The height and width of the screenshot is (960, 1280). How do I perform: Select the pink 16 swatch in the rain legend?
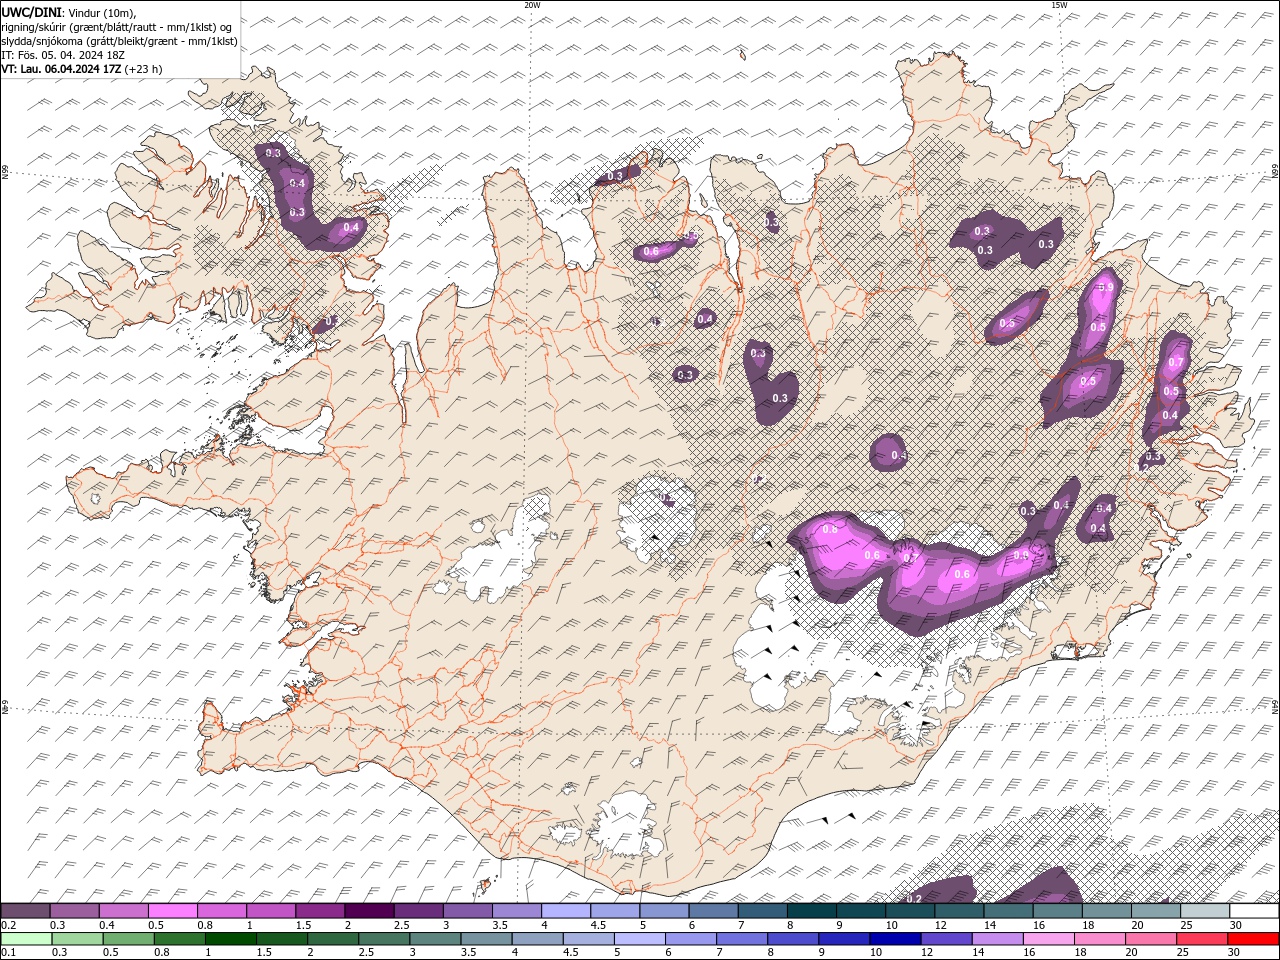click(1049, 939)
